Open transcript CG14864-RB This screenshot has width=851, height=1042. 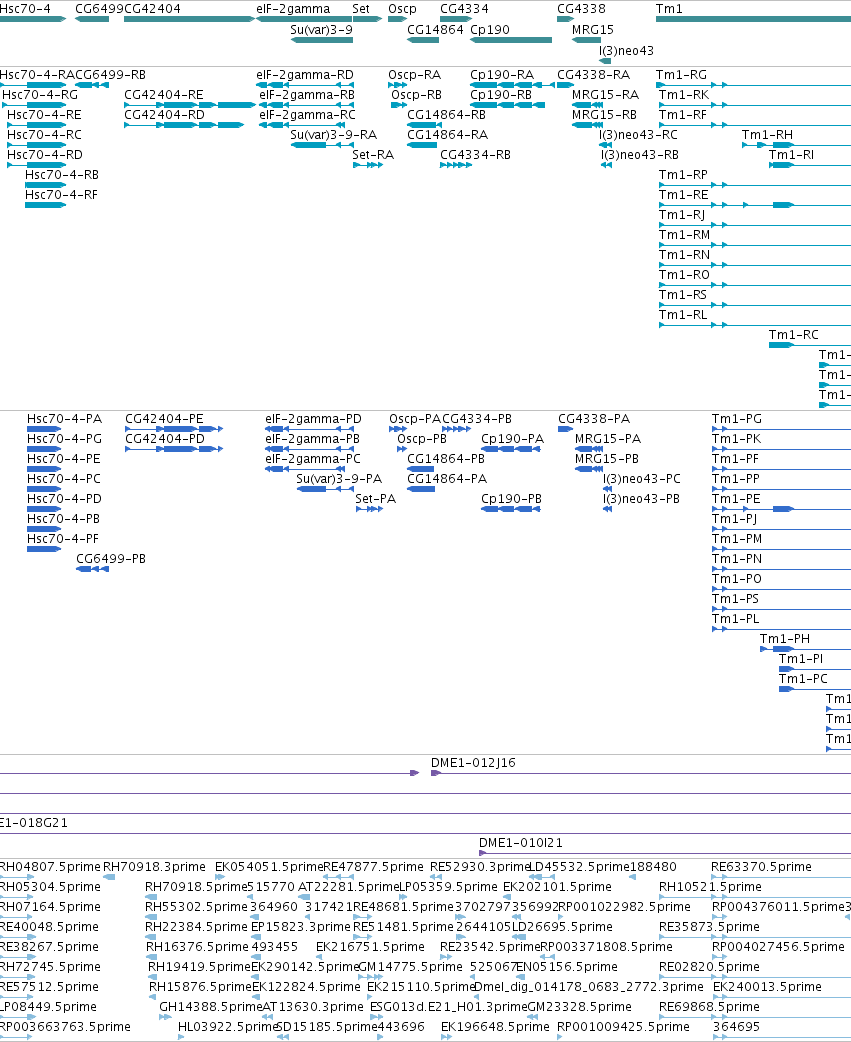[446, 114]
